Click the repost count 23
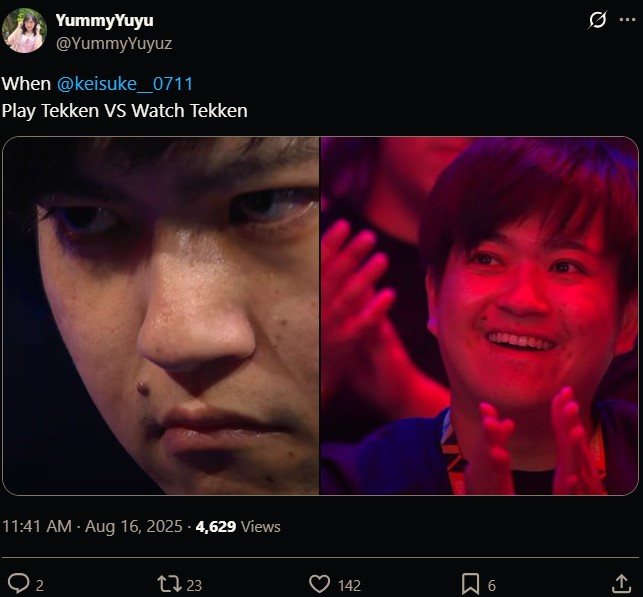643x597 pixels. (194, 585)
